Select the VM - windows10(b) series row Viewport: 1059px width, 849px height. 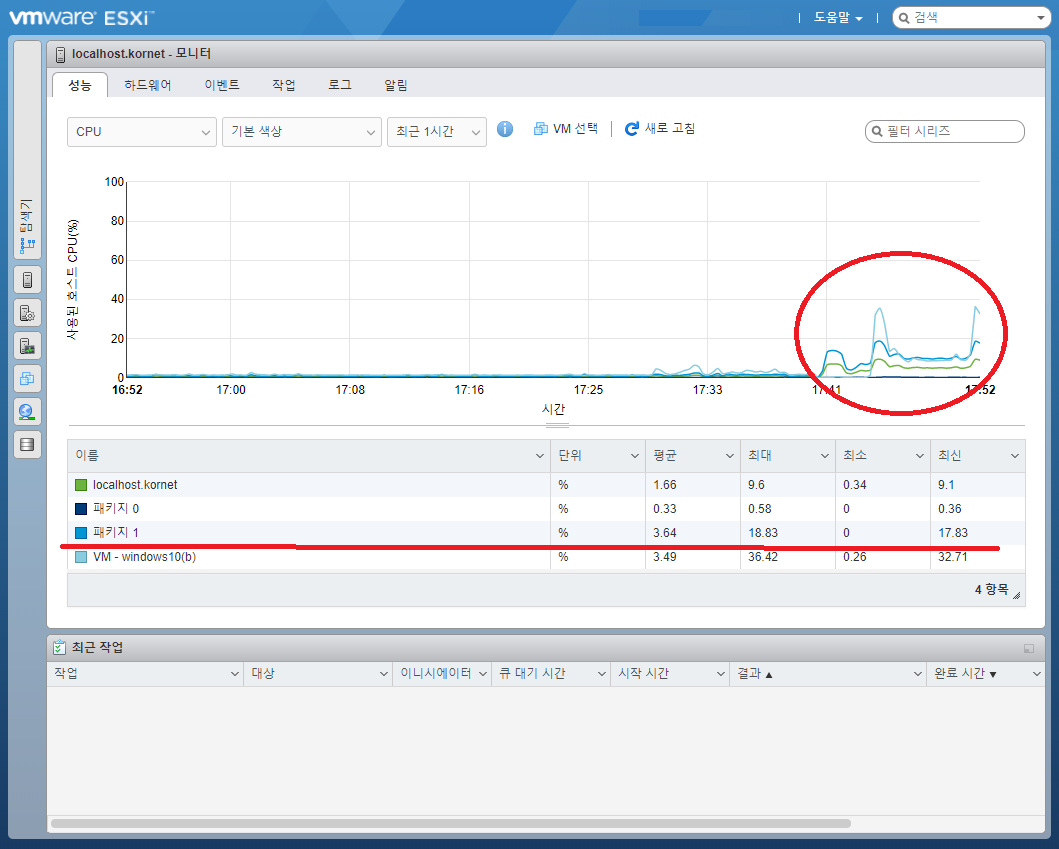coord(546,557)
